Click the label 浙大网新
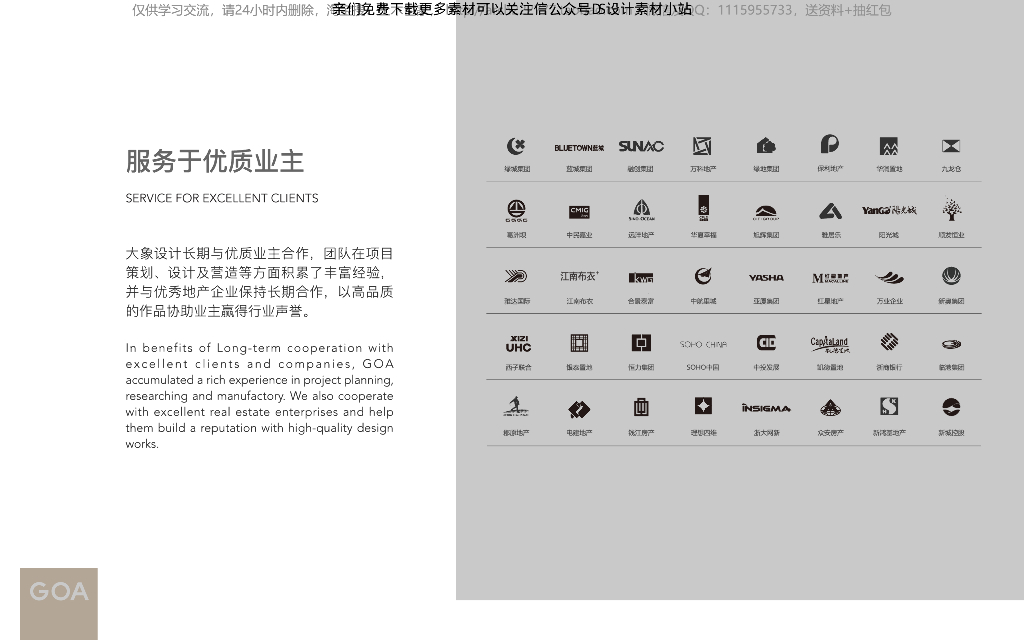 (x=766, y=432)
